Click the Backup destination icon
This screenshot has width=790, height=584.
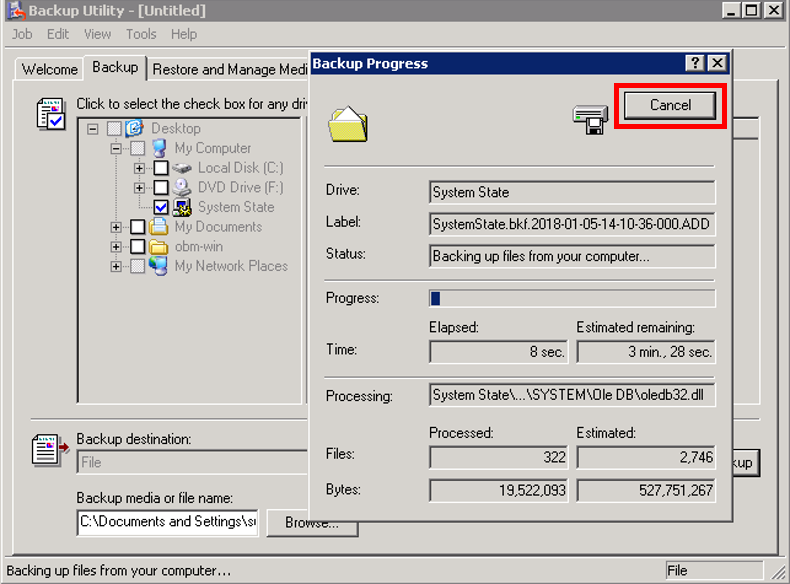point(47,449)
